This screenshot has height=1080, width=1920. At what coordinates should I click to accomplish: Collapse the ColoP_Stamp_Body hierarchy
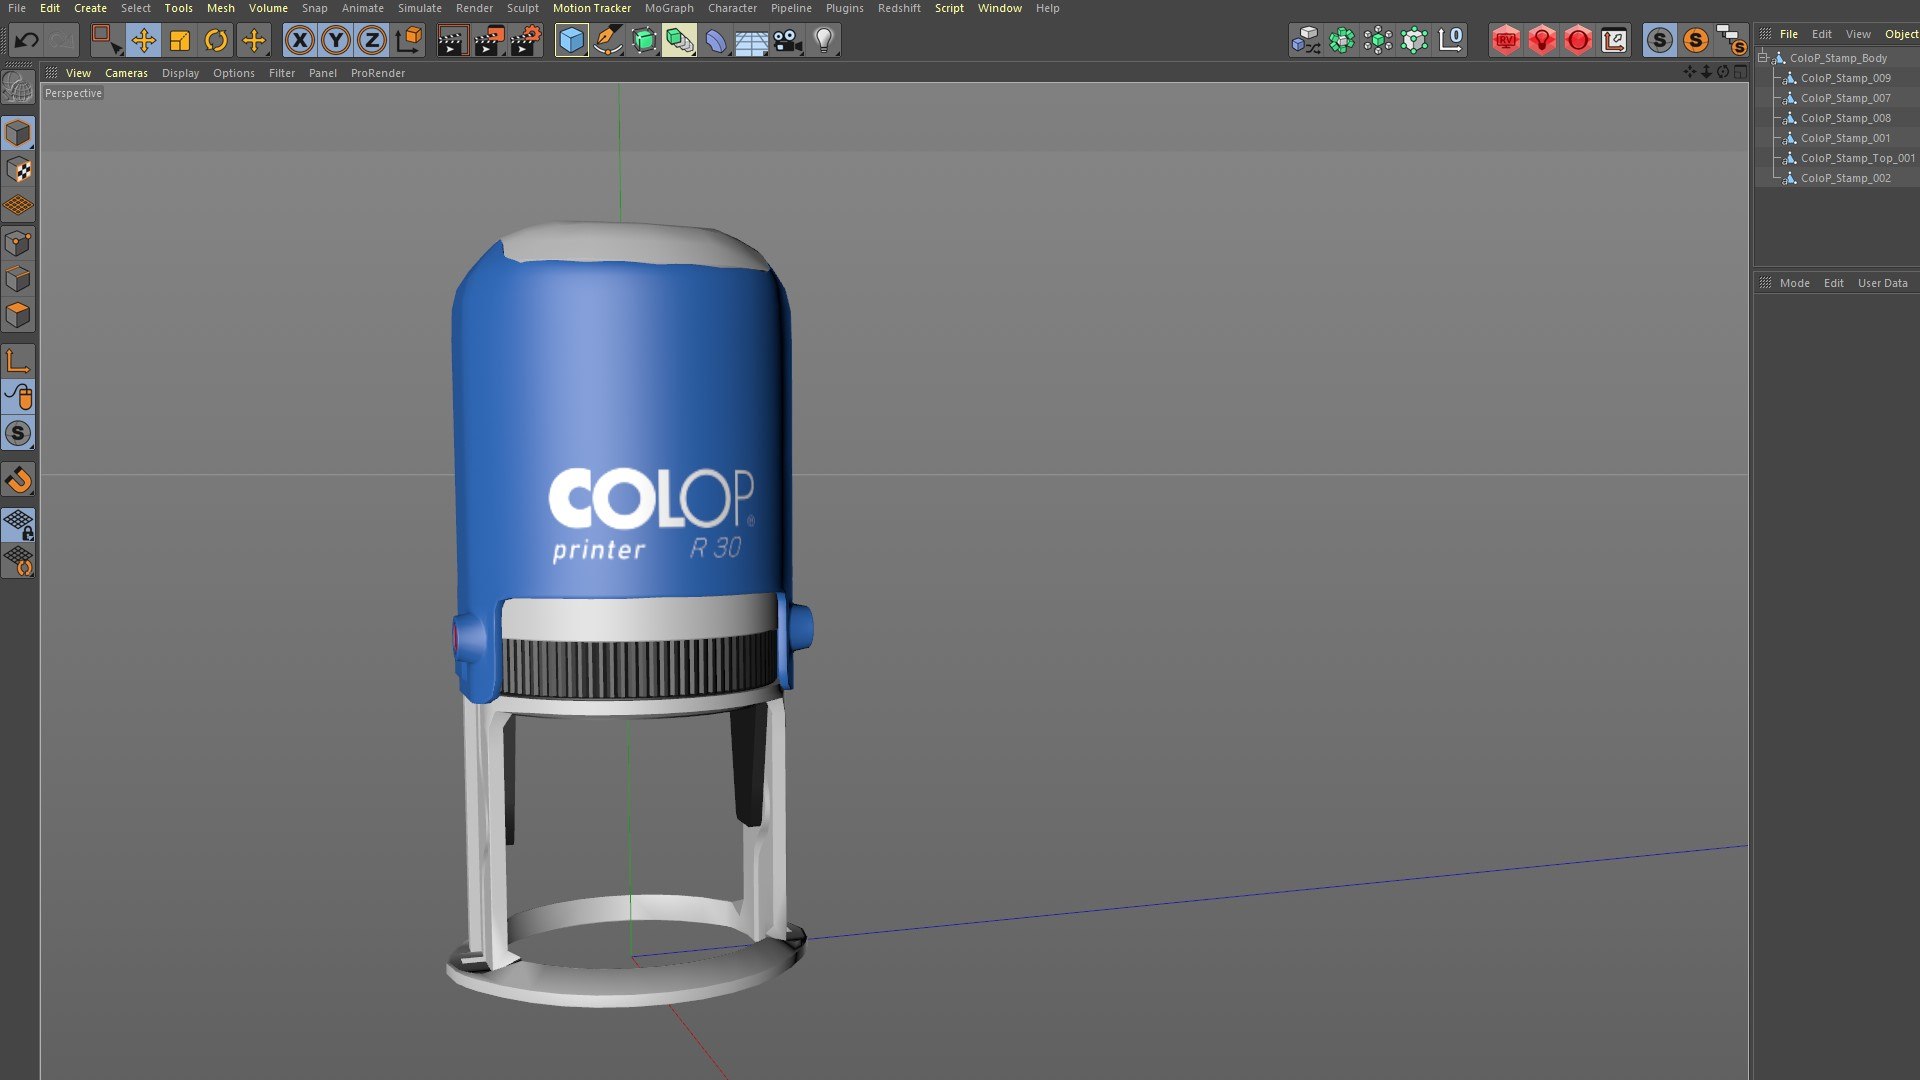click(x=1763, y=58)
